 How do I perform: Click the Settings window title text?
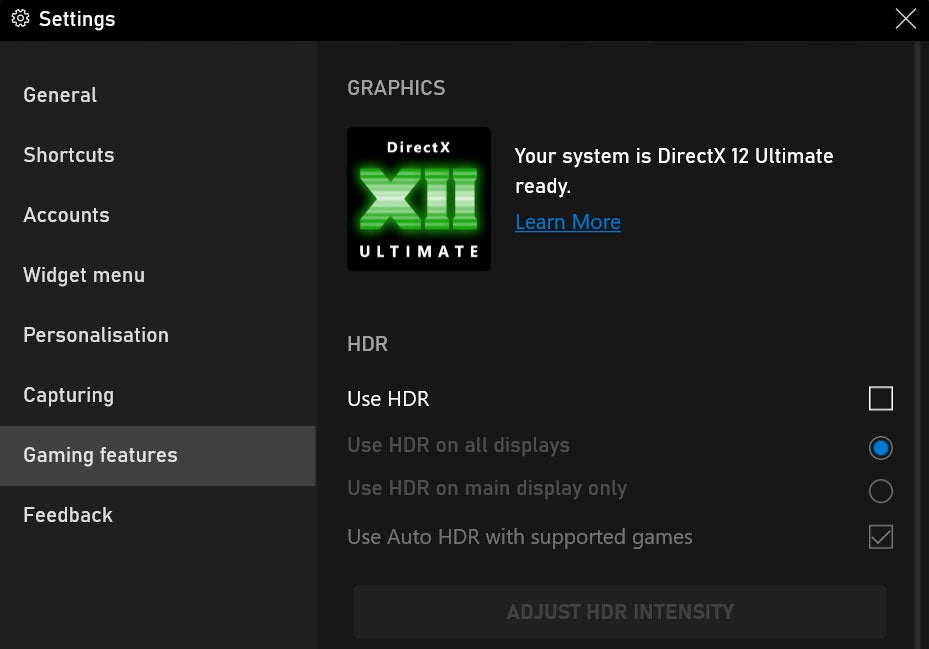pos(77,19)
